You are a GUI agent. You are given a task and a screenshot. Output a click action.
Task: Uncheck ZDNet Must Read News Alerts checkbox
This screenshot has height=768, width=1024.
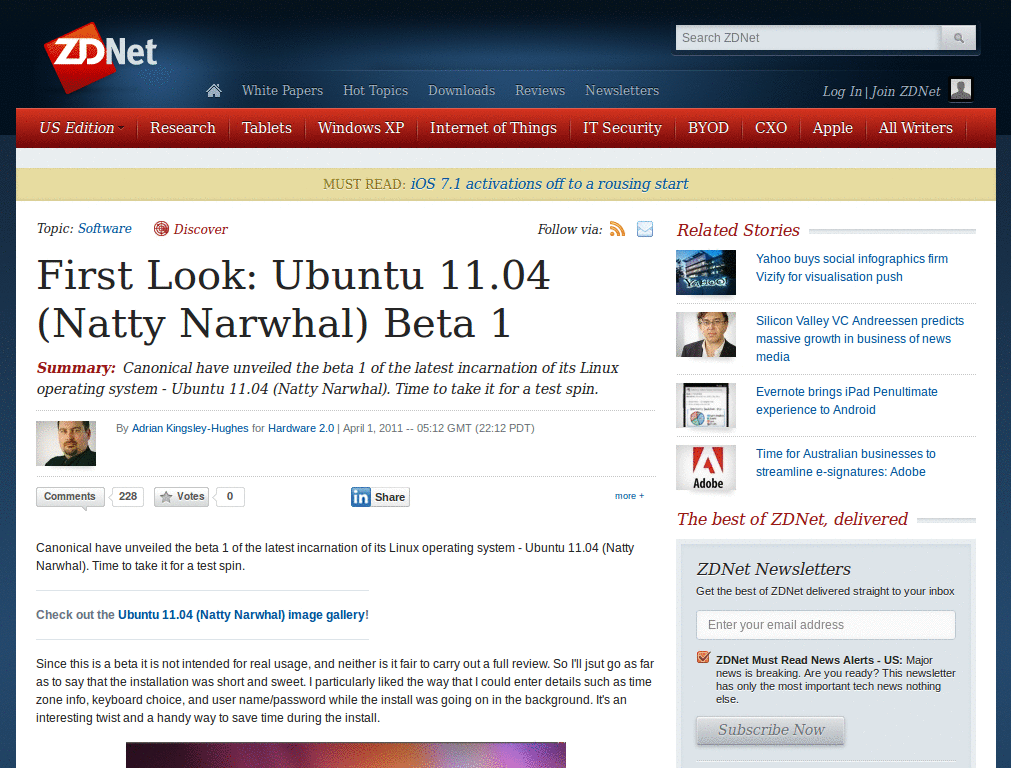[x=703, y=657]
